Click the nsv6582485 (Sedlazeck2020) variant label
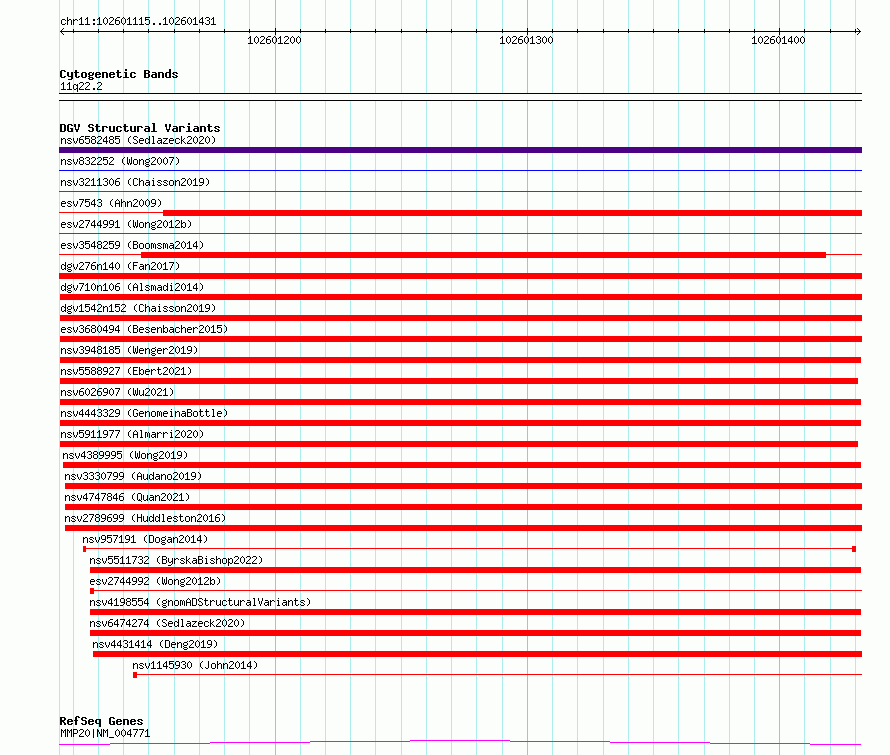Screen dimensions: 890x755 [x=138, y=140]
